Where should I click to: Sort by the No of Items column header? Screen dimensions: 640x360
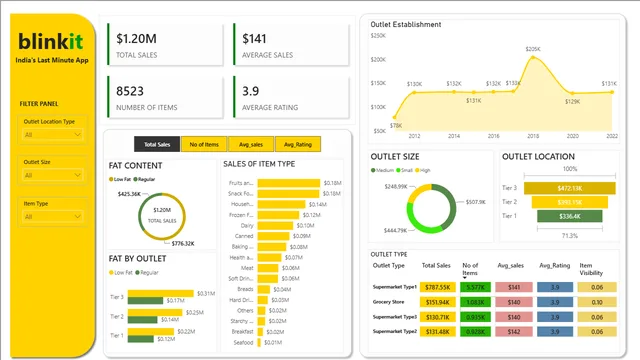470,269
